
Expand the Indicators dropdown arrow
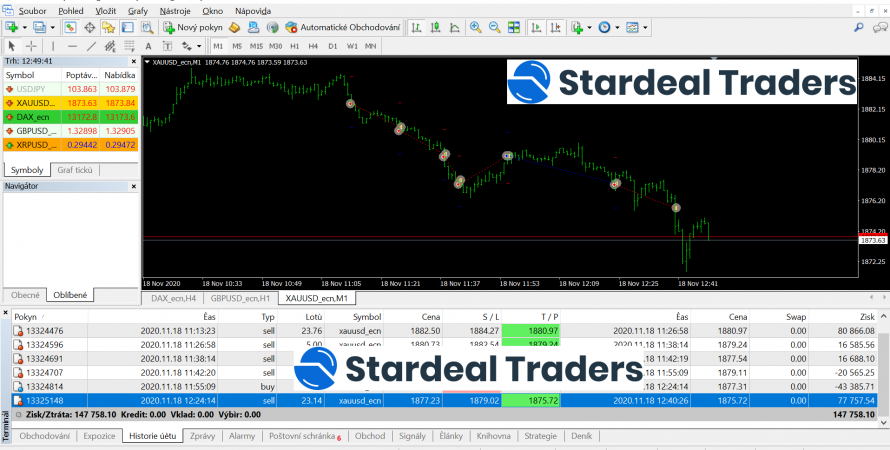(x=590, y=27)
